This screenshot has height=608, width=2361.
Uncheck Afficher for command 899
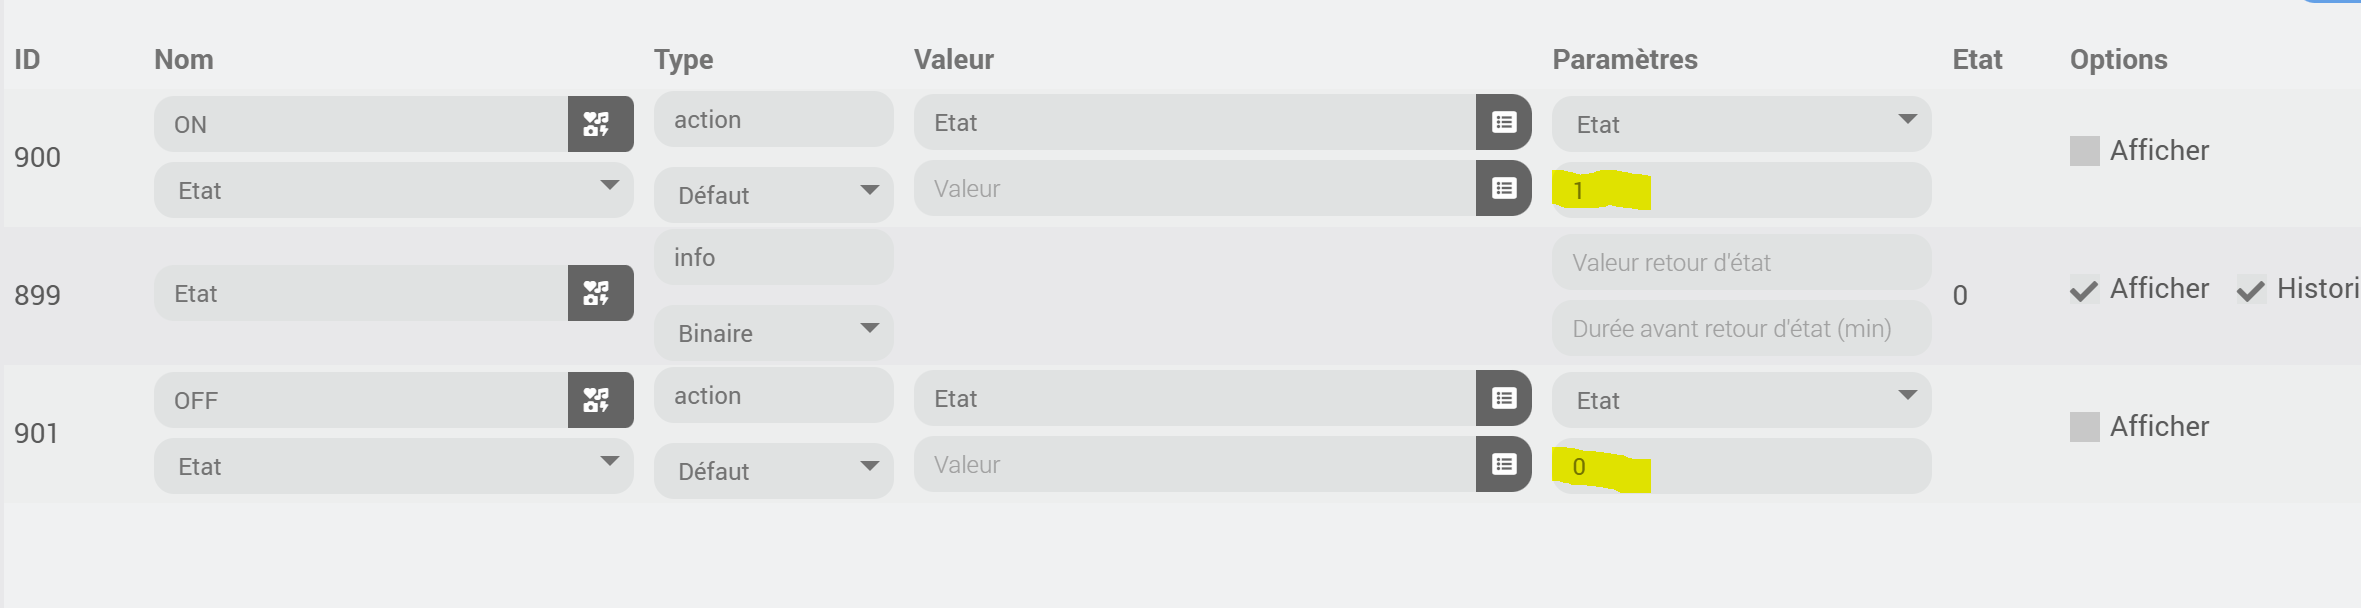pos(2084,290)
